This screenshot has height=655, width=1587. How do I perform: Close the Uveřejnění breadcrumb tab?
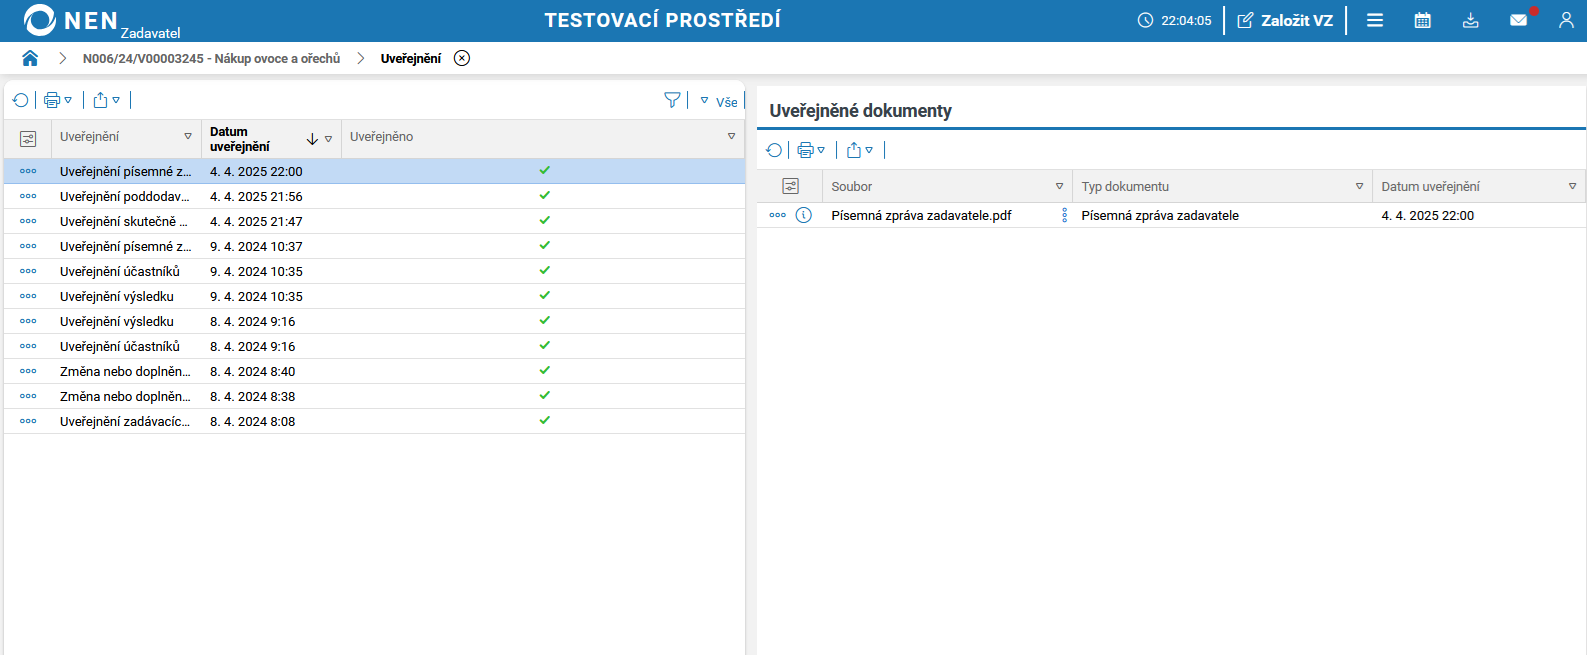click(462, 58)
